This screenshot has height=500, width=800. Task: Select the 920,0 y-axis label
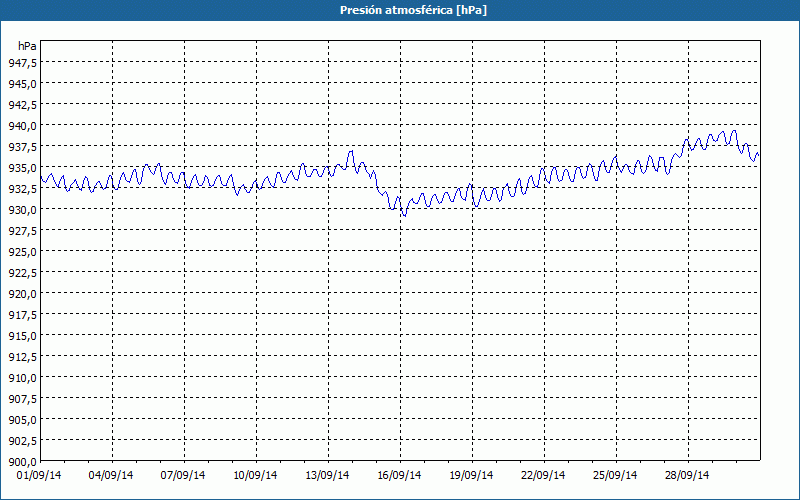coord(22,294)
